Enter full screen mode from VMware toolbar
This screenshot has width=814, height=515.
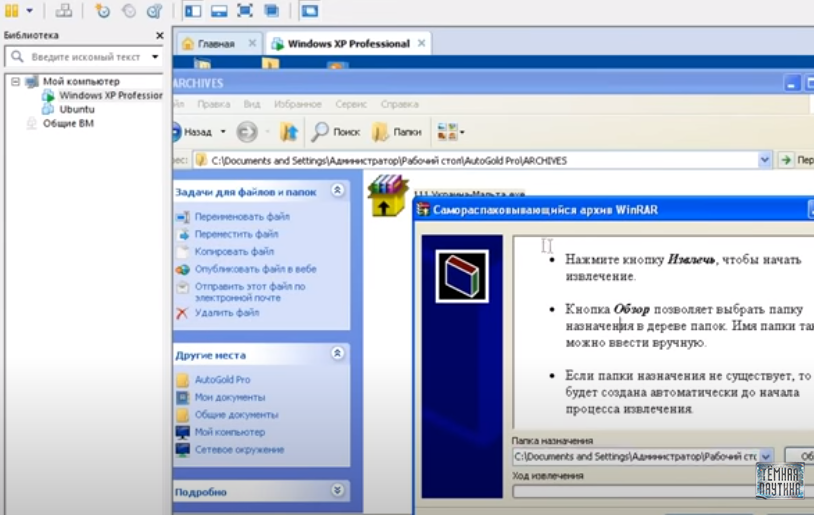[245, 11]
